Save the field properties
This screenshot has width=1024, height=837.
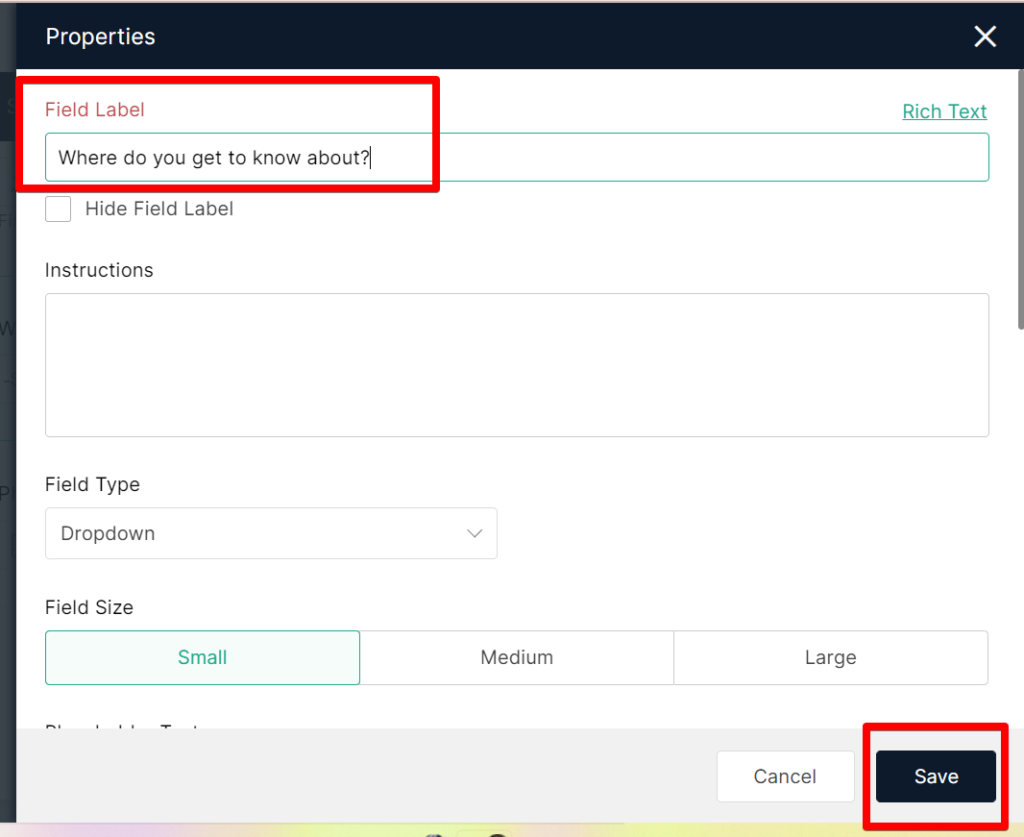[x=935, y=776]
